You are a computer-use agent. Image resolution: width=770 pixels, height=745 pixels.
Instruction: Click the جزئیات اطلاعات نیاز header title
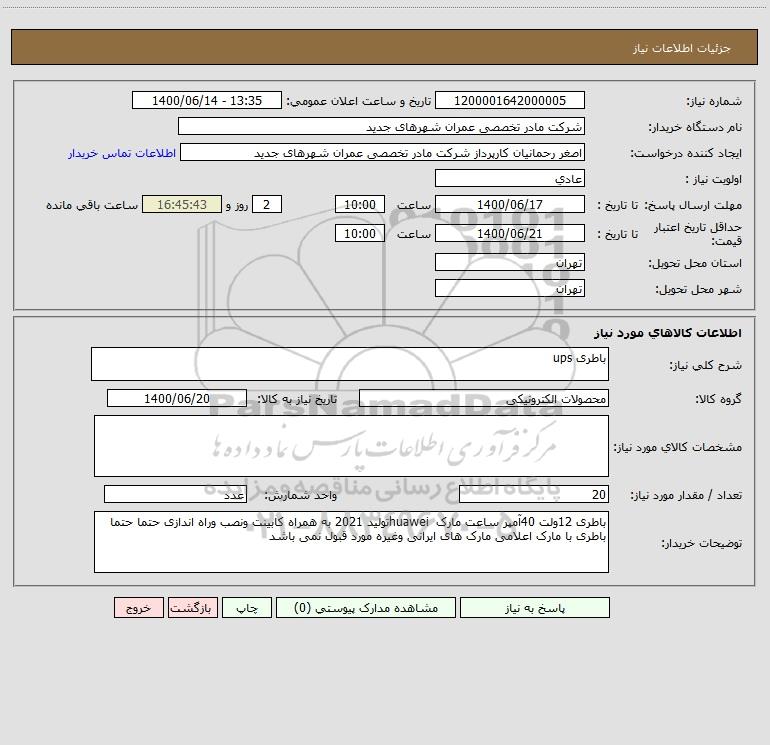click(x=682, y=48)
